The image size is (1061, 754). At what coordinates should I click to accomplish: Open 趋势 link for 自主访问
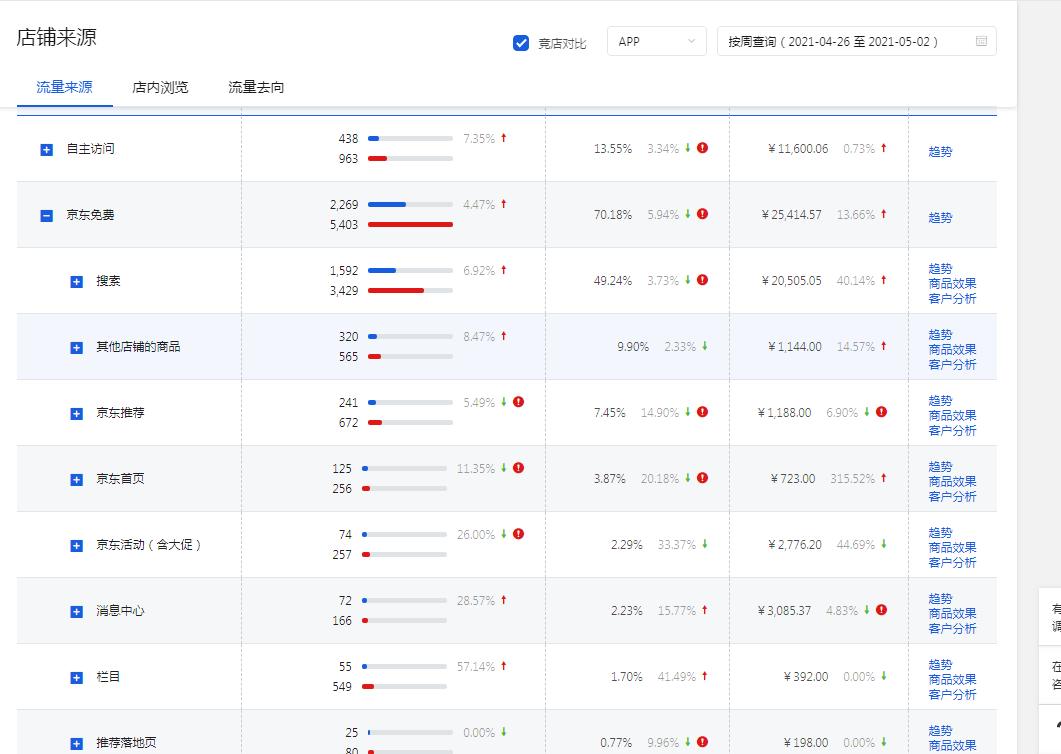tap(940, 152)
